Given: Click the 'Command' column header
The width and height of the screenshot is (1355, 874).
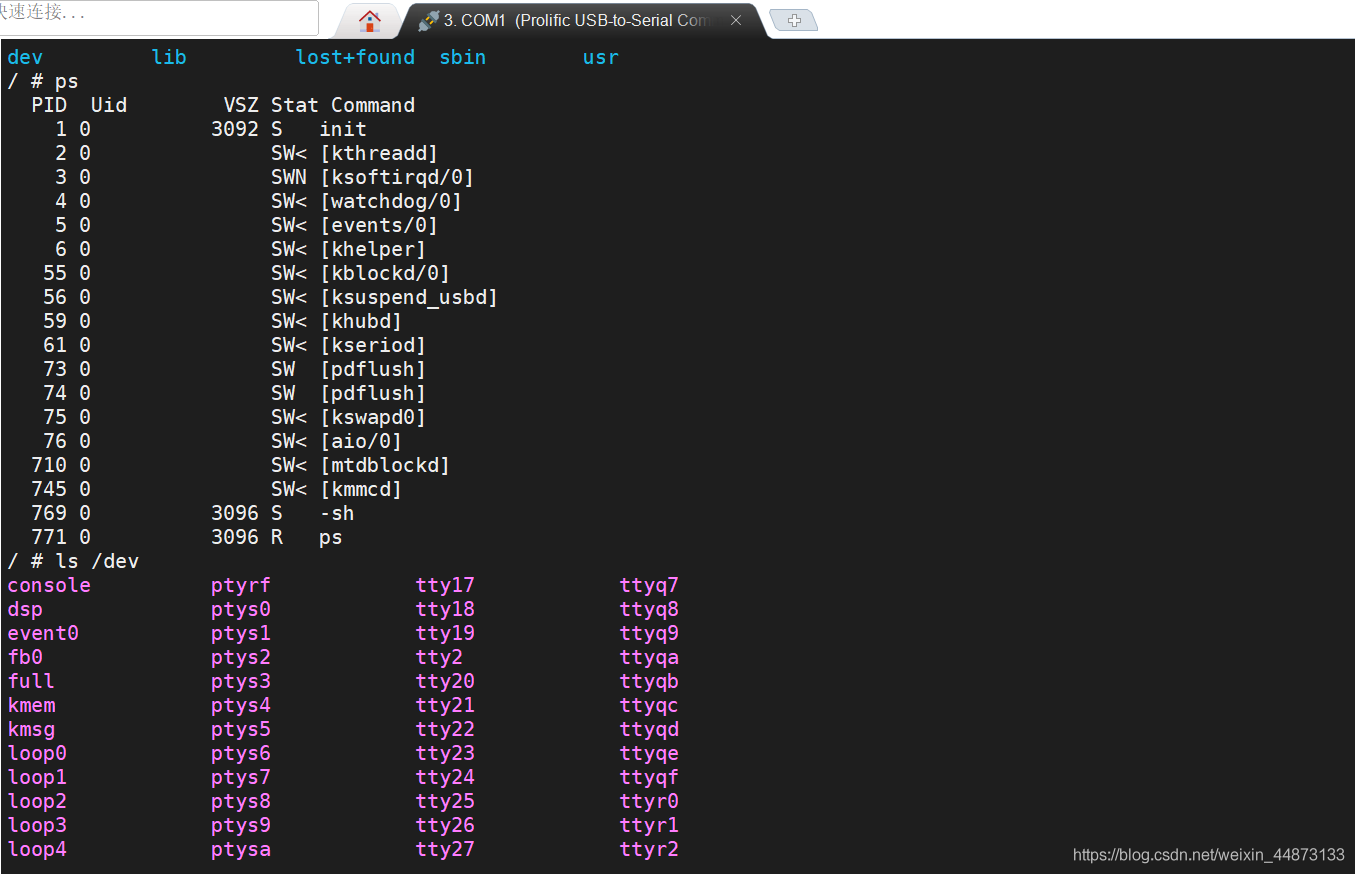Looking at the screenshot, I should coord(373,105).
